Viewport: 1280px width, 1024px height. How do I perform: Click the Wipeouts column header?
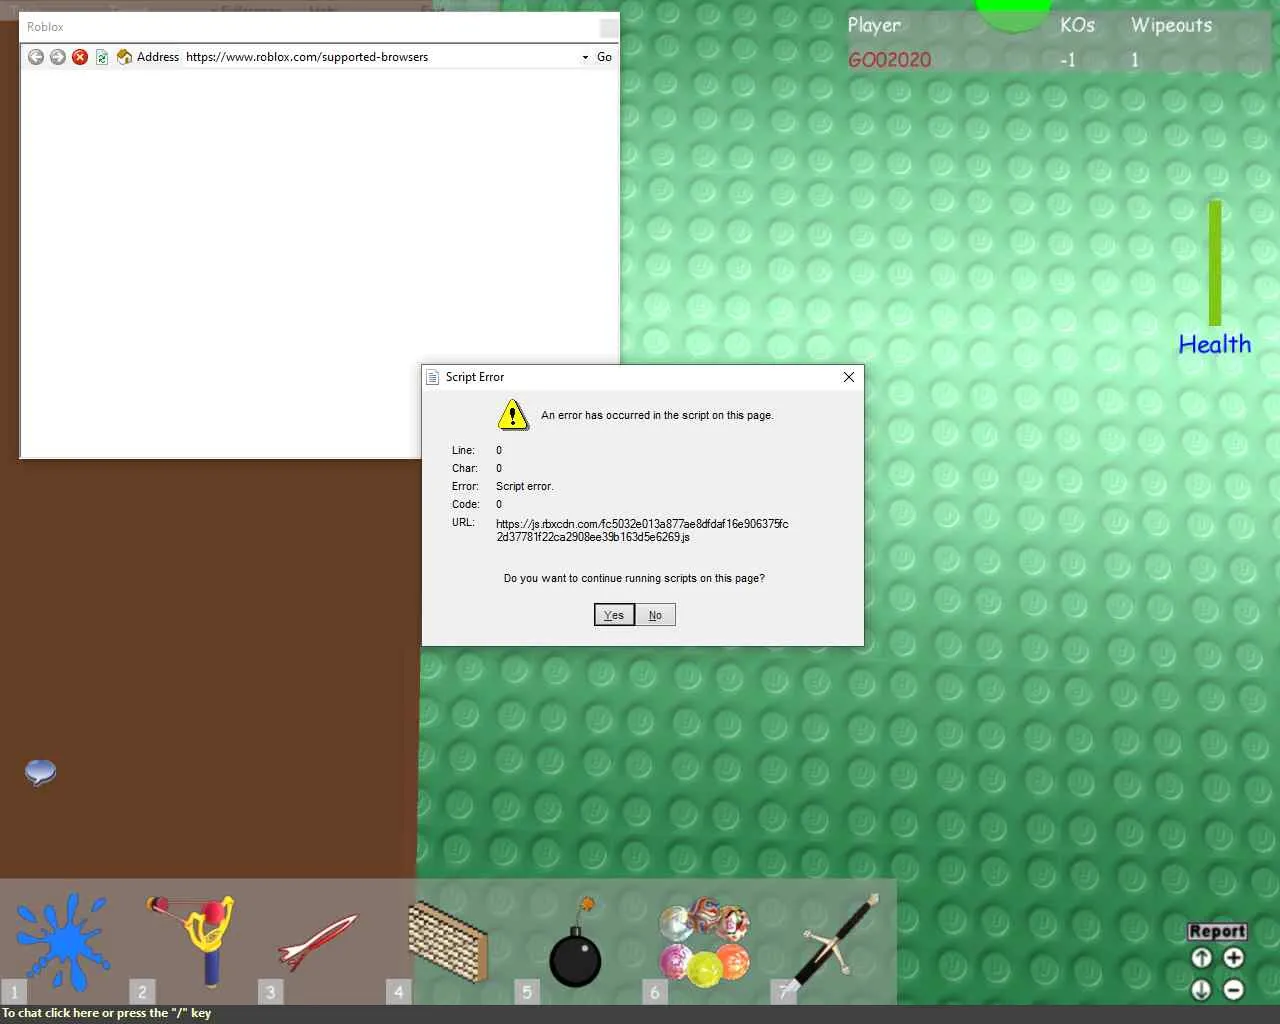(x=1171, y=26)
